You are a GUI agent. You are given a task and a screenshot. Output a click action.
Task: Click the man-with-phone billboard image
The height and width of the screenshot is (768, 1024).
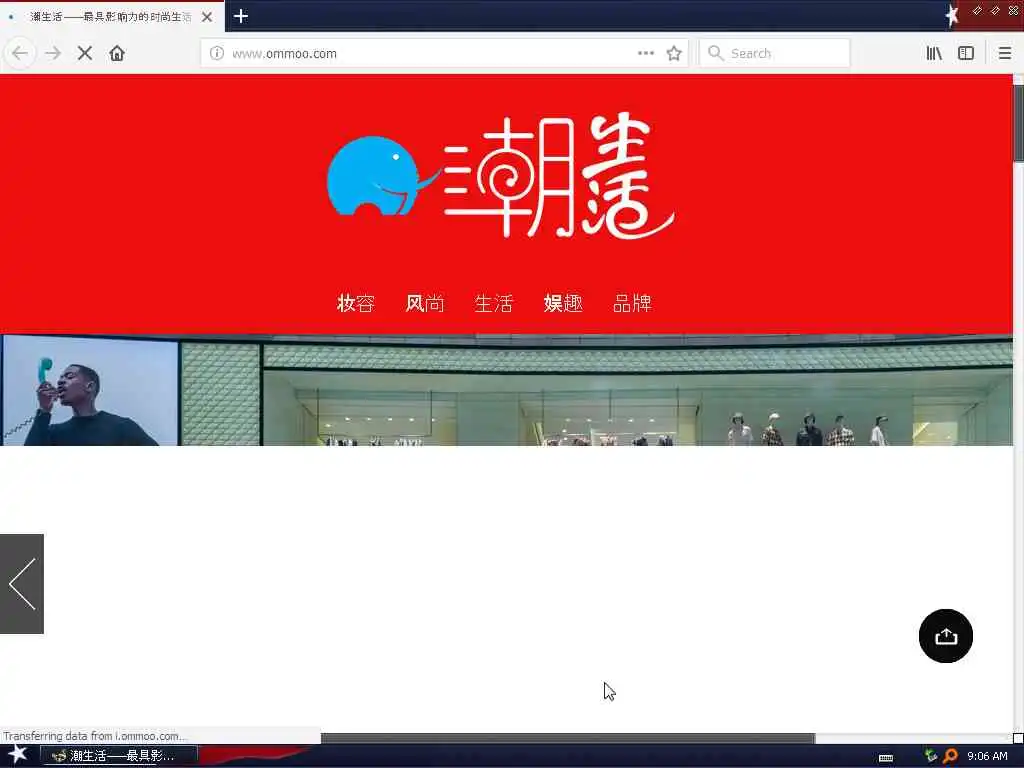click(89, 391)
